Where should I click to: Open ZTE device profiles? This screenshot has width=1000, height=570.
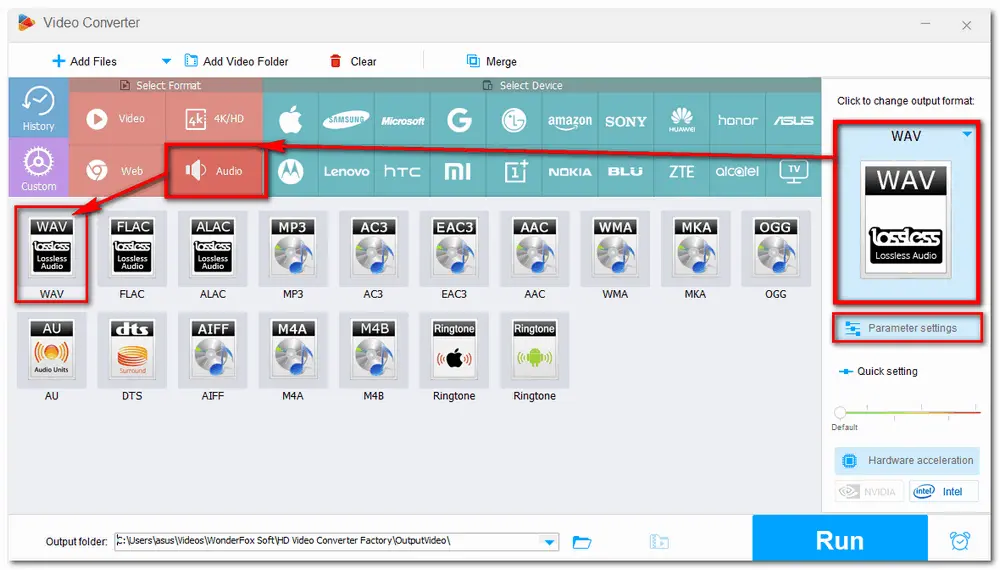click(682, 172)
